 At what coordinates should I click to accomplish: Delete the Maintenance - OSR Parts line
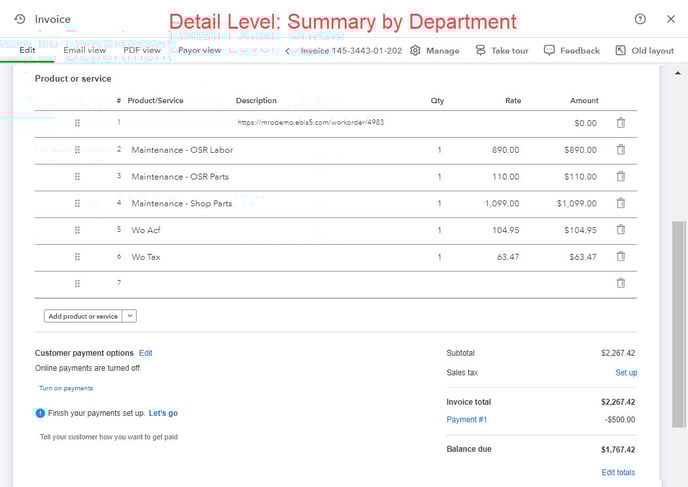click(620, 176)
